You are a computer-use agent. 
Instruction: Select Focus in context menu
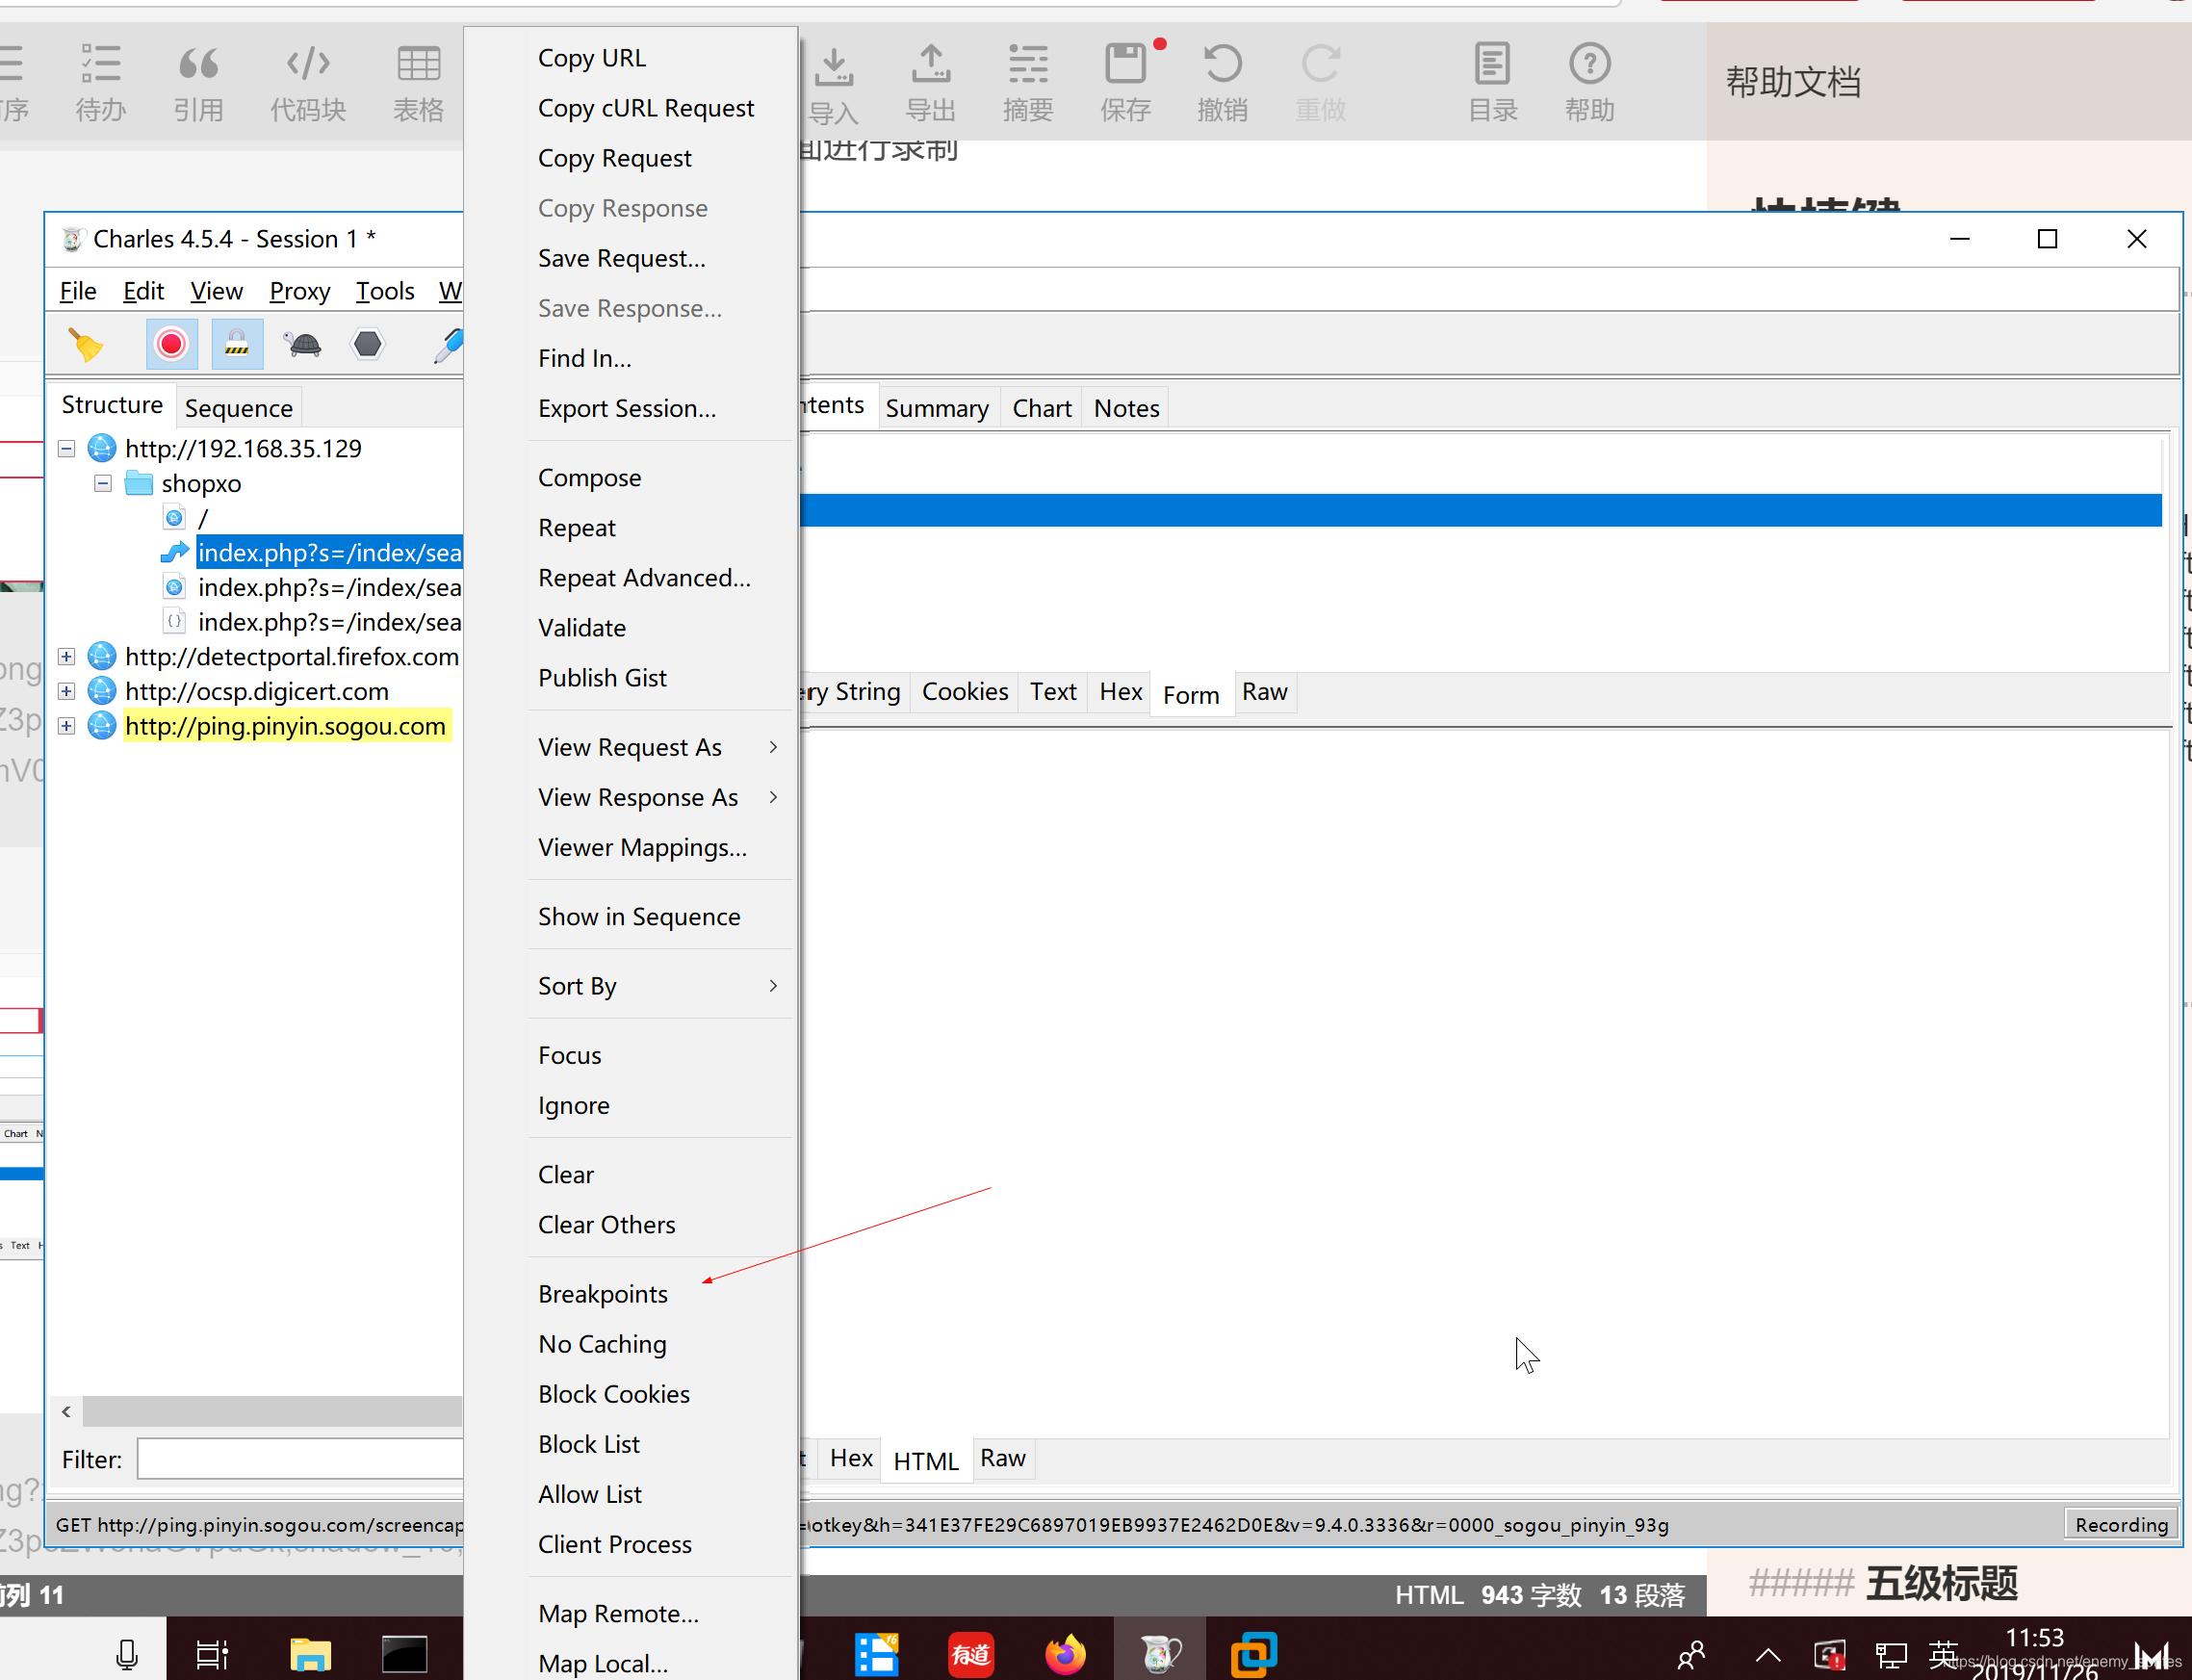tap(569, 1055)
